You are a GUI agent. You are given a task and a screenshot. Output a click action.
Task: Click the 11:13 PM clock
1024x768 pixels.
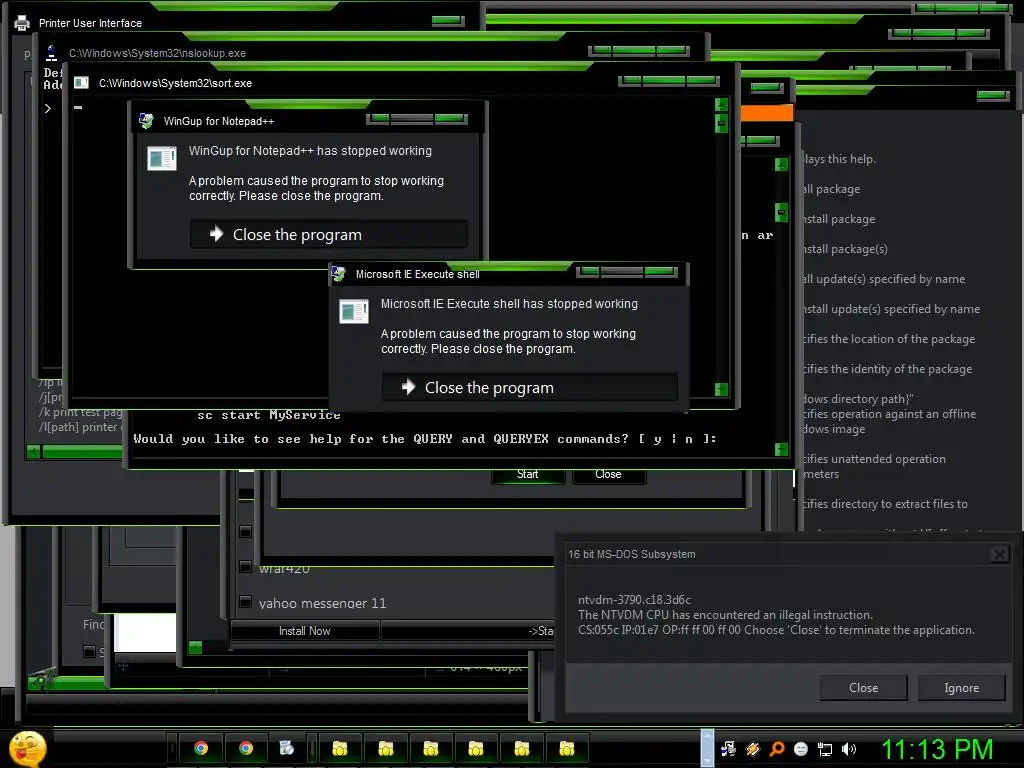point(937,749)
